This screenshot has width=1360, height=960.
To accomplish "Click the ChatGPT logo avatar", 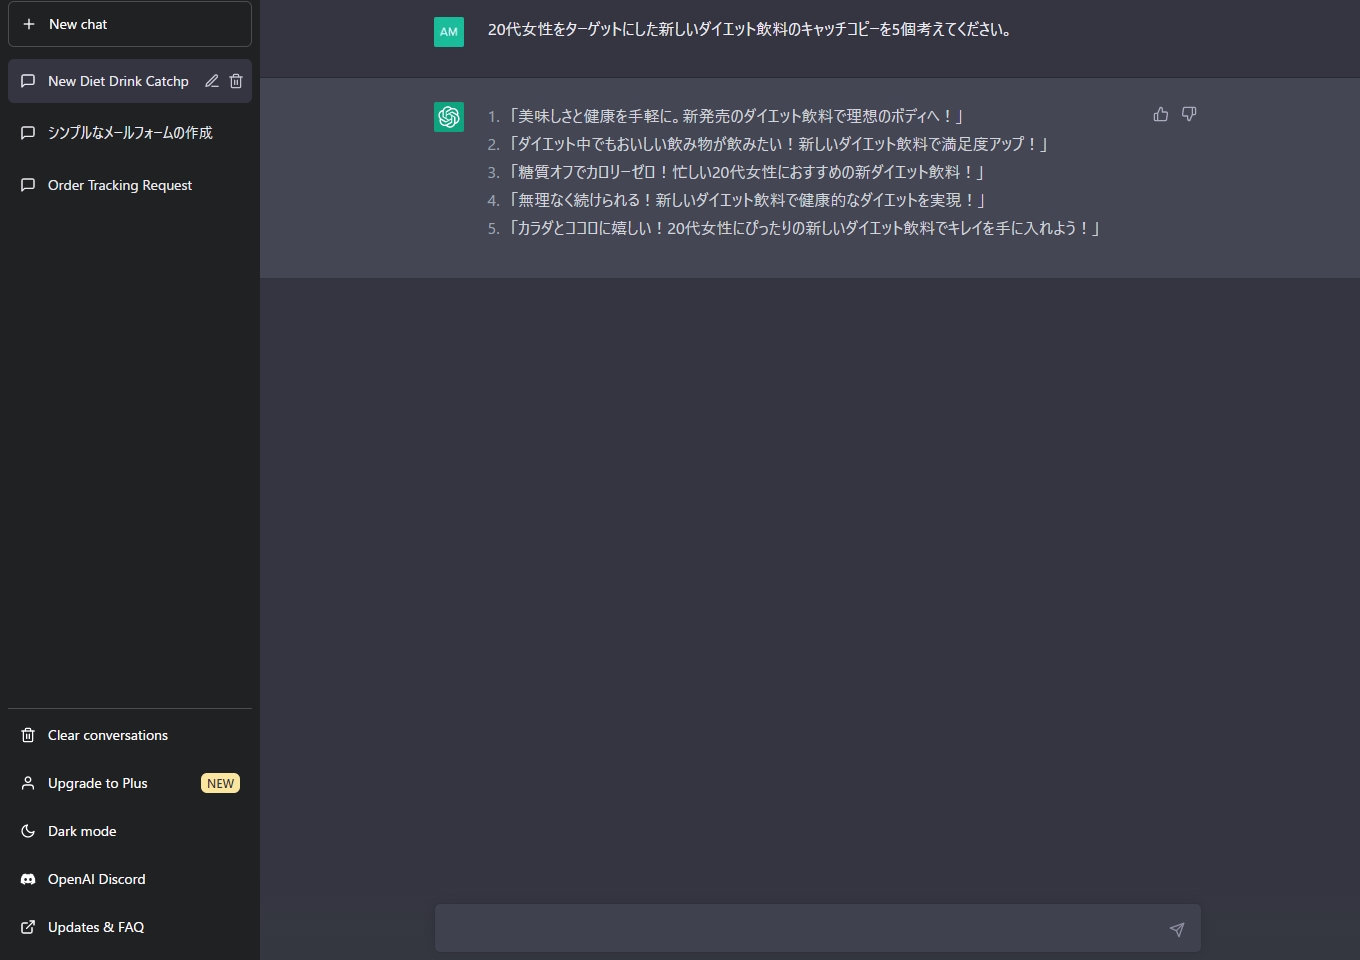I will 449,117.
